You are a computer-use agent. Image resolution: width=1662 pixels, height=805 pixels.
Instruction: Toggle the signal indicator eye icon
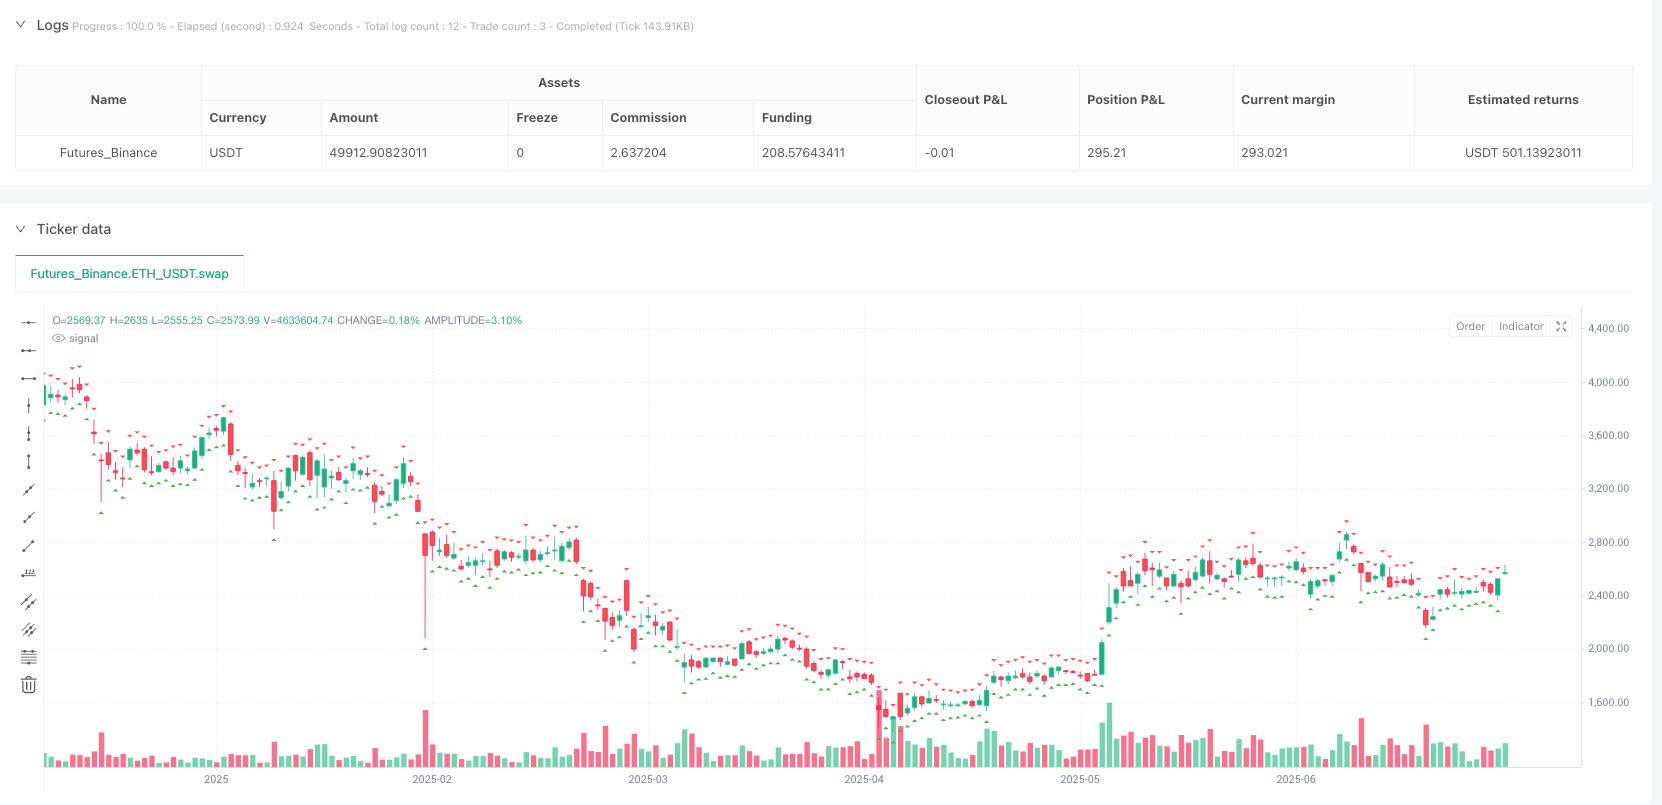click(x=58, y=339)
